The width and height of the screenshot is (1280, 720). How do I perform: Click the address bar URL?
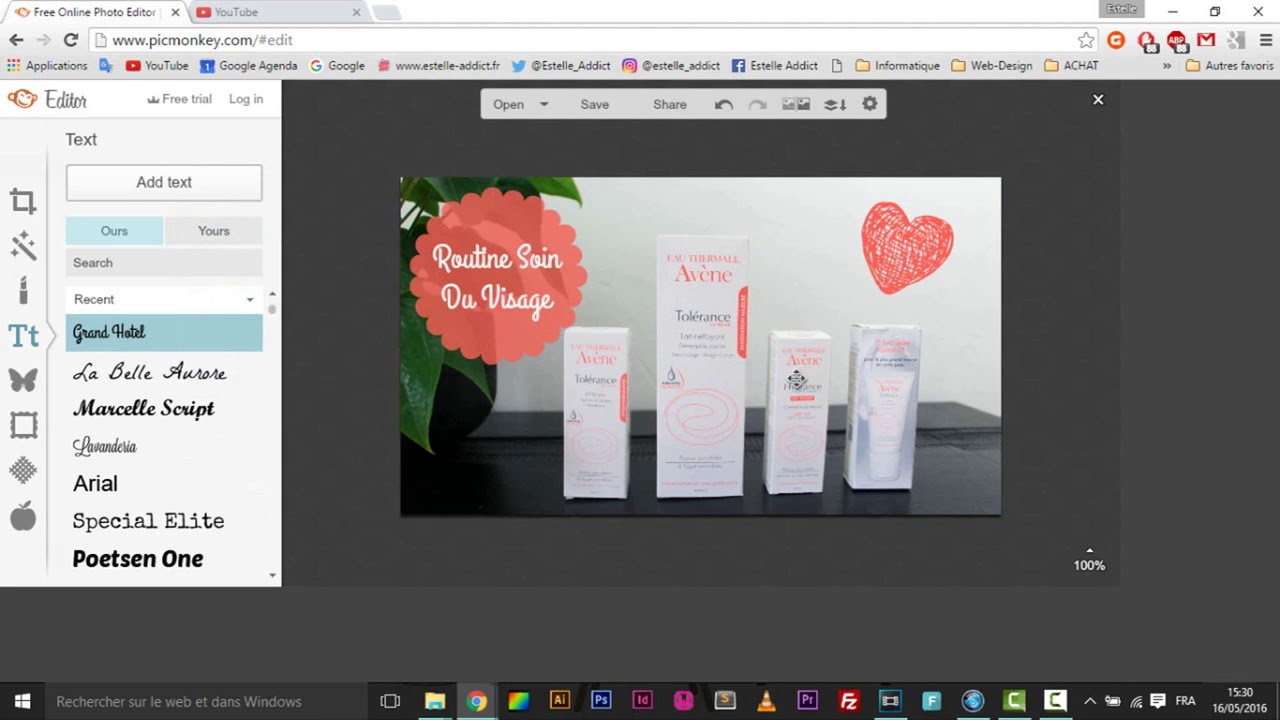202,40
